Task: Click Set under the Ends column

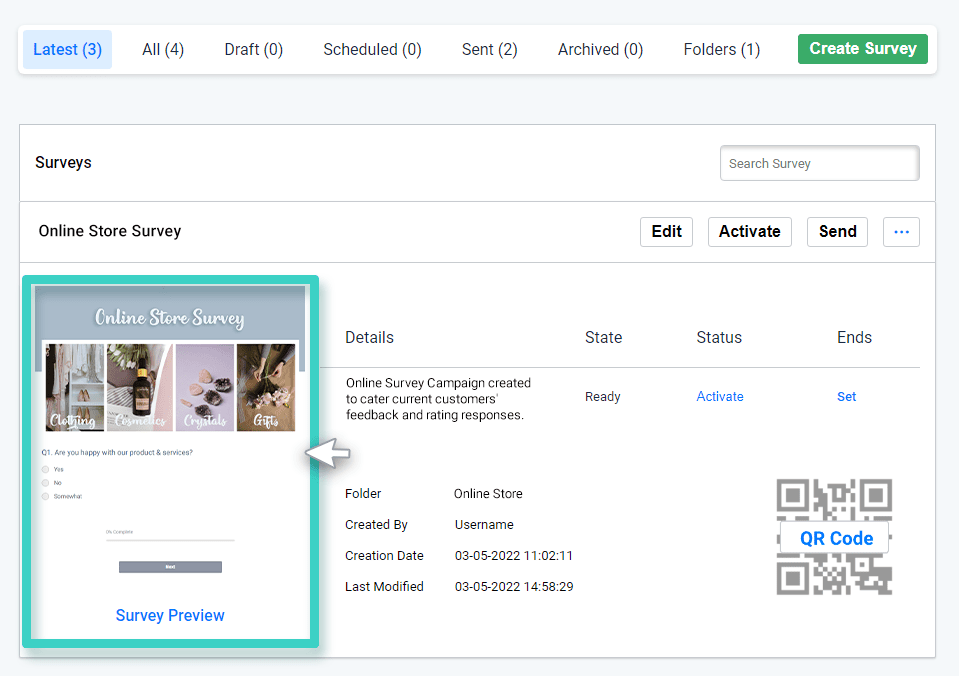Action: pyautogui.click(x=846, y=396)
